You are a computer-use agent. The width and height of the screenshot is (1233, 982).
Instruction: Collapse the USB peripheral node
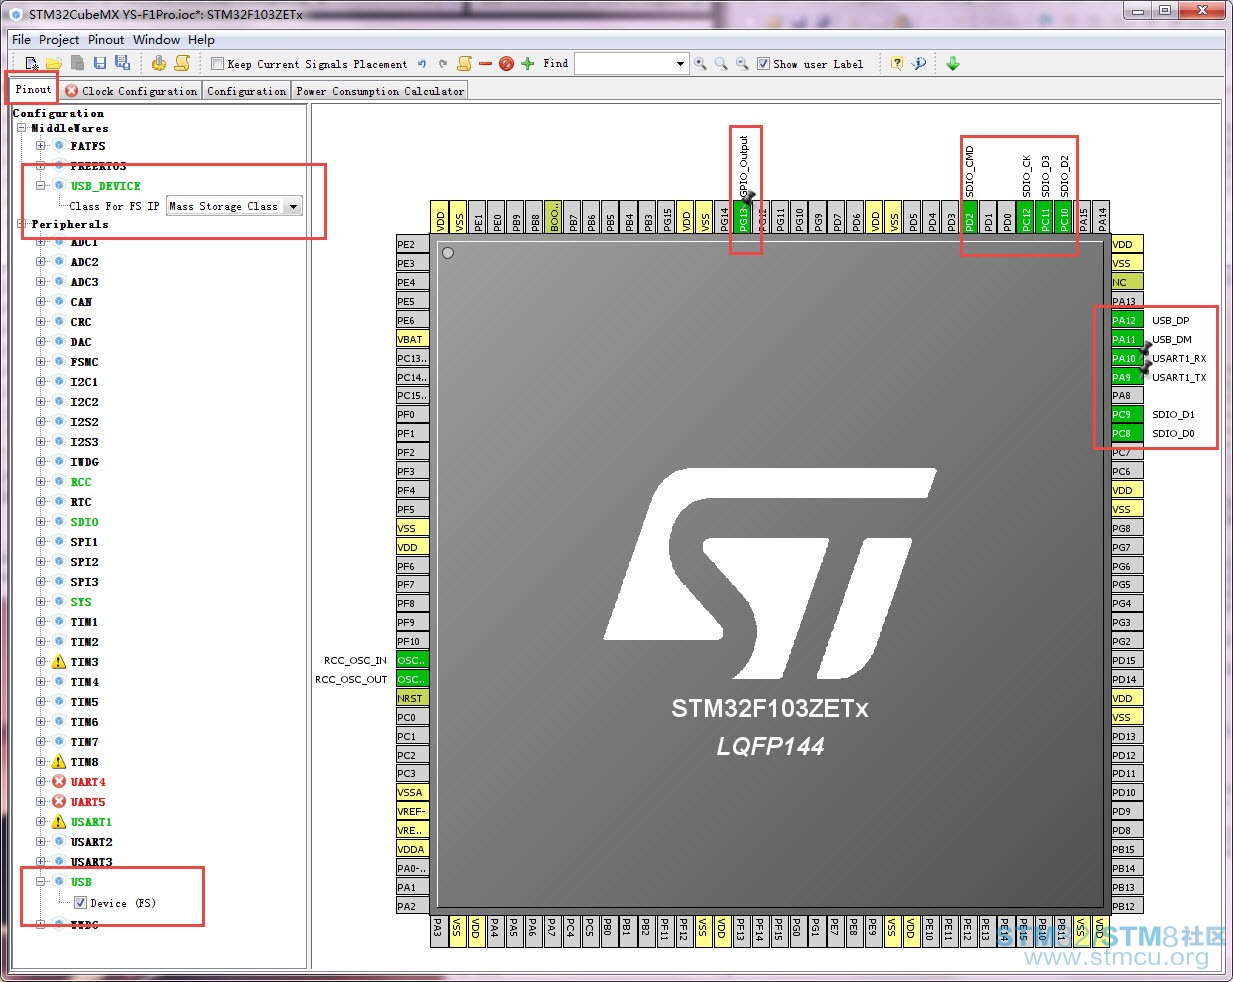click(41, 882)
